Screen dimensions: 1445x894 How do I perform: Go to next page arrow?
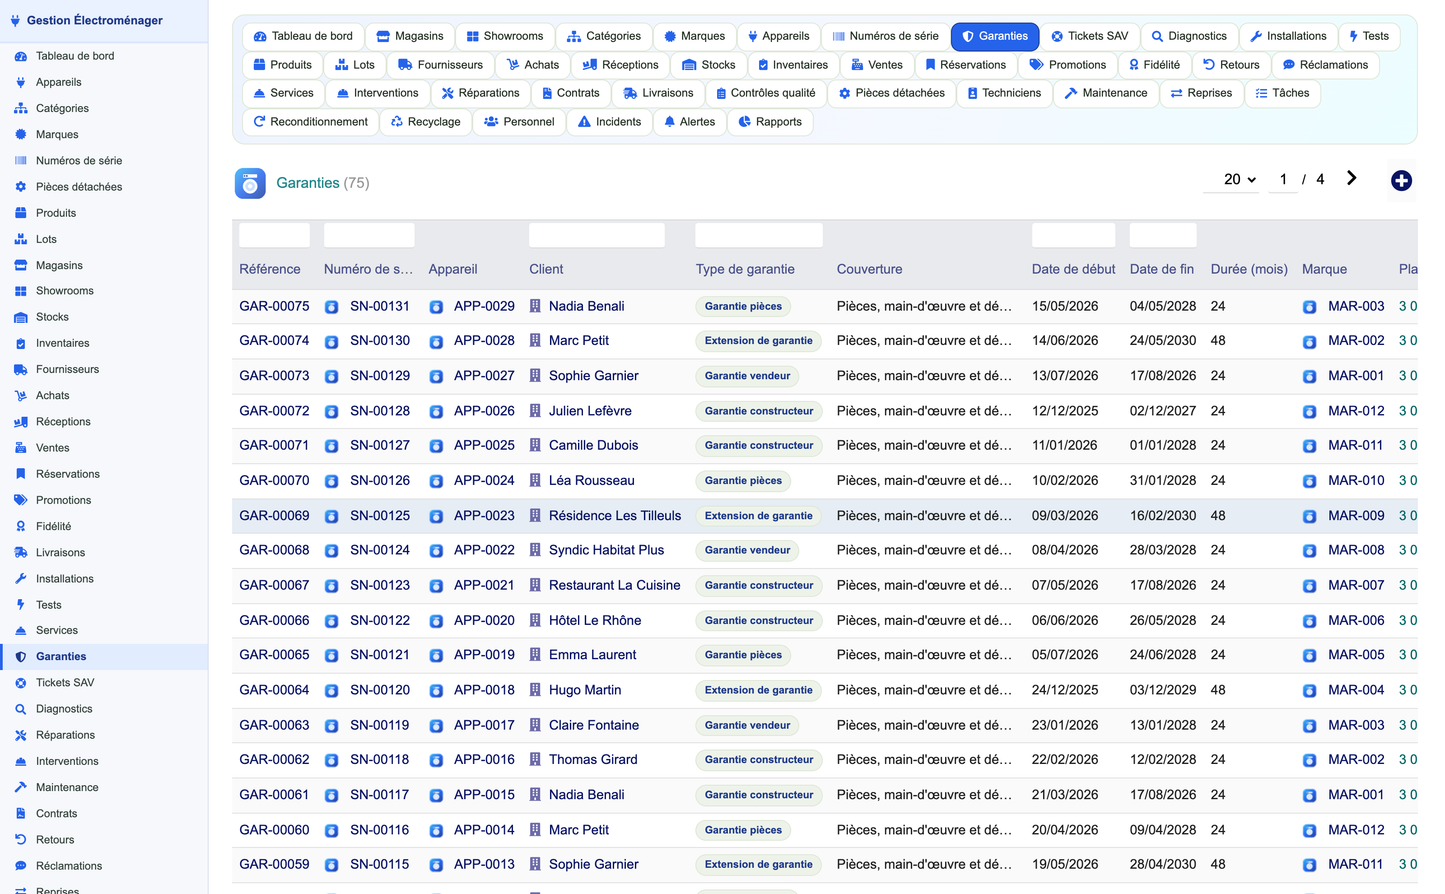(1351, 178)
